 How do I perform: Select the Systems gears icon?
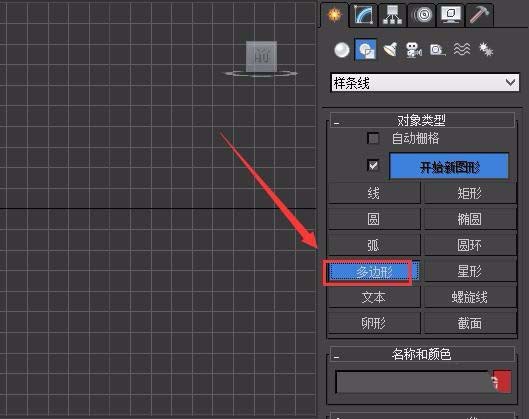486,50
